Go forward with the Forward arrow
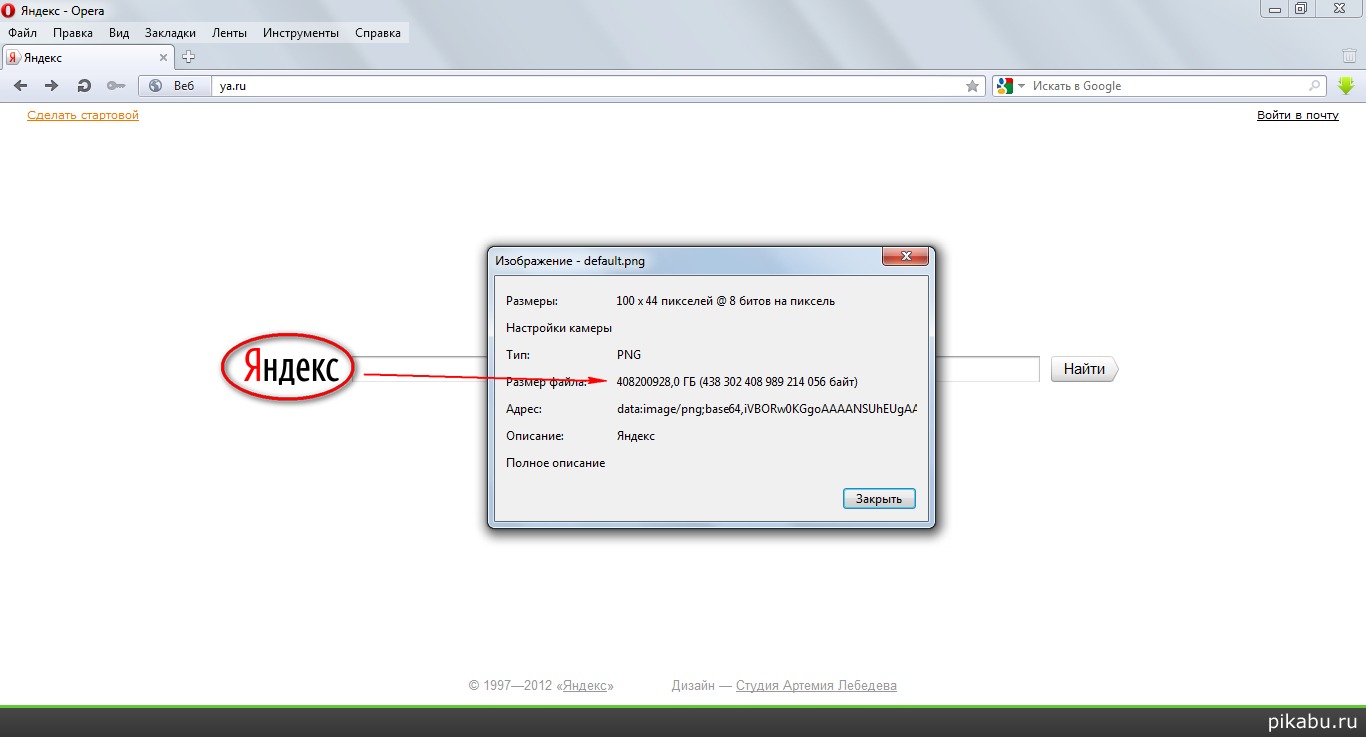The height and width of the screenshot is (737, 1366). [51, 86]
